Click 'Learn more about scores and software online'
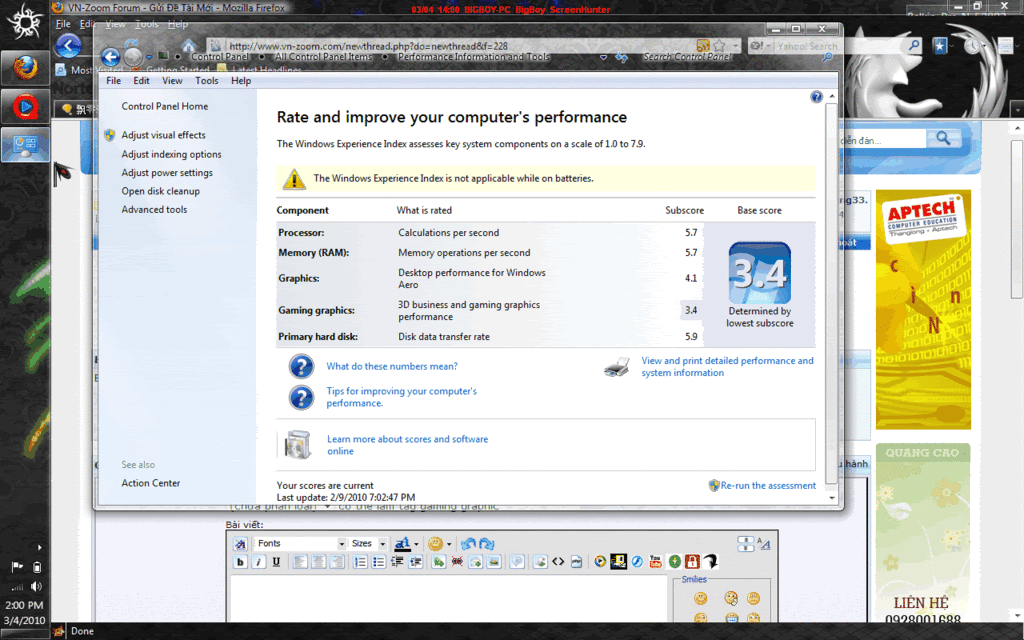 click(408, 445)
